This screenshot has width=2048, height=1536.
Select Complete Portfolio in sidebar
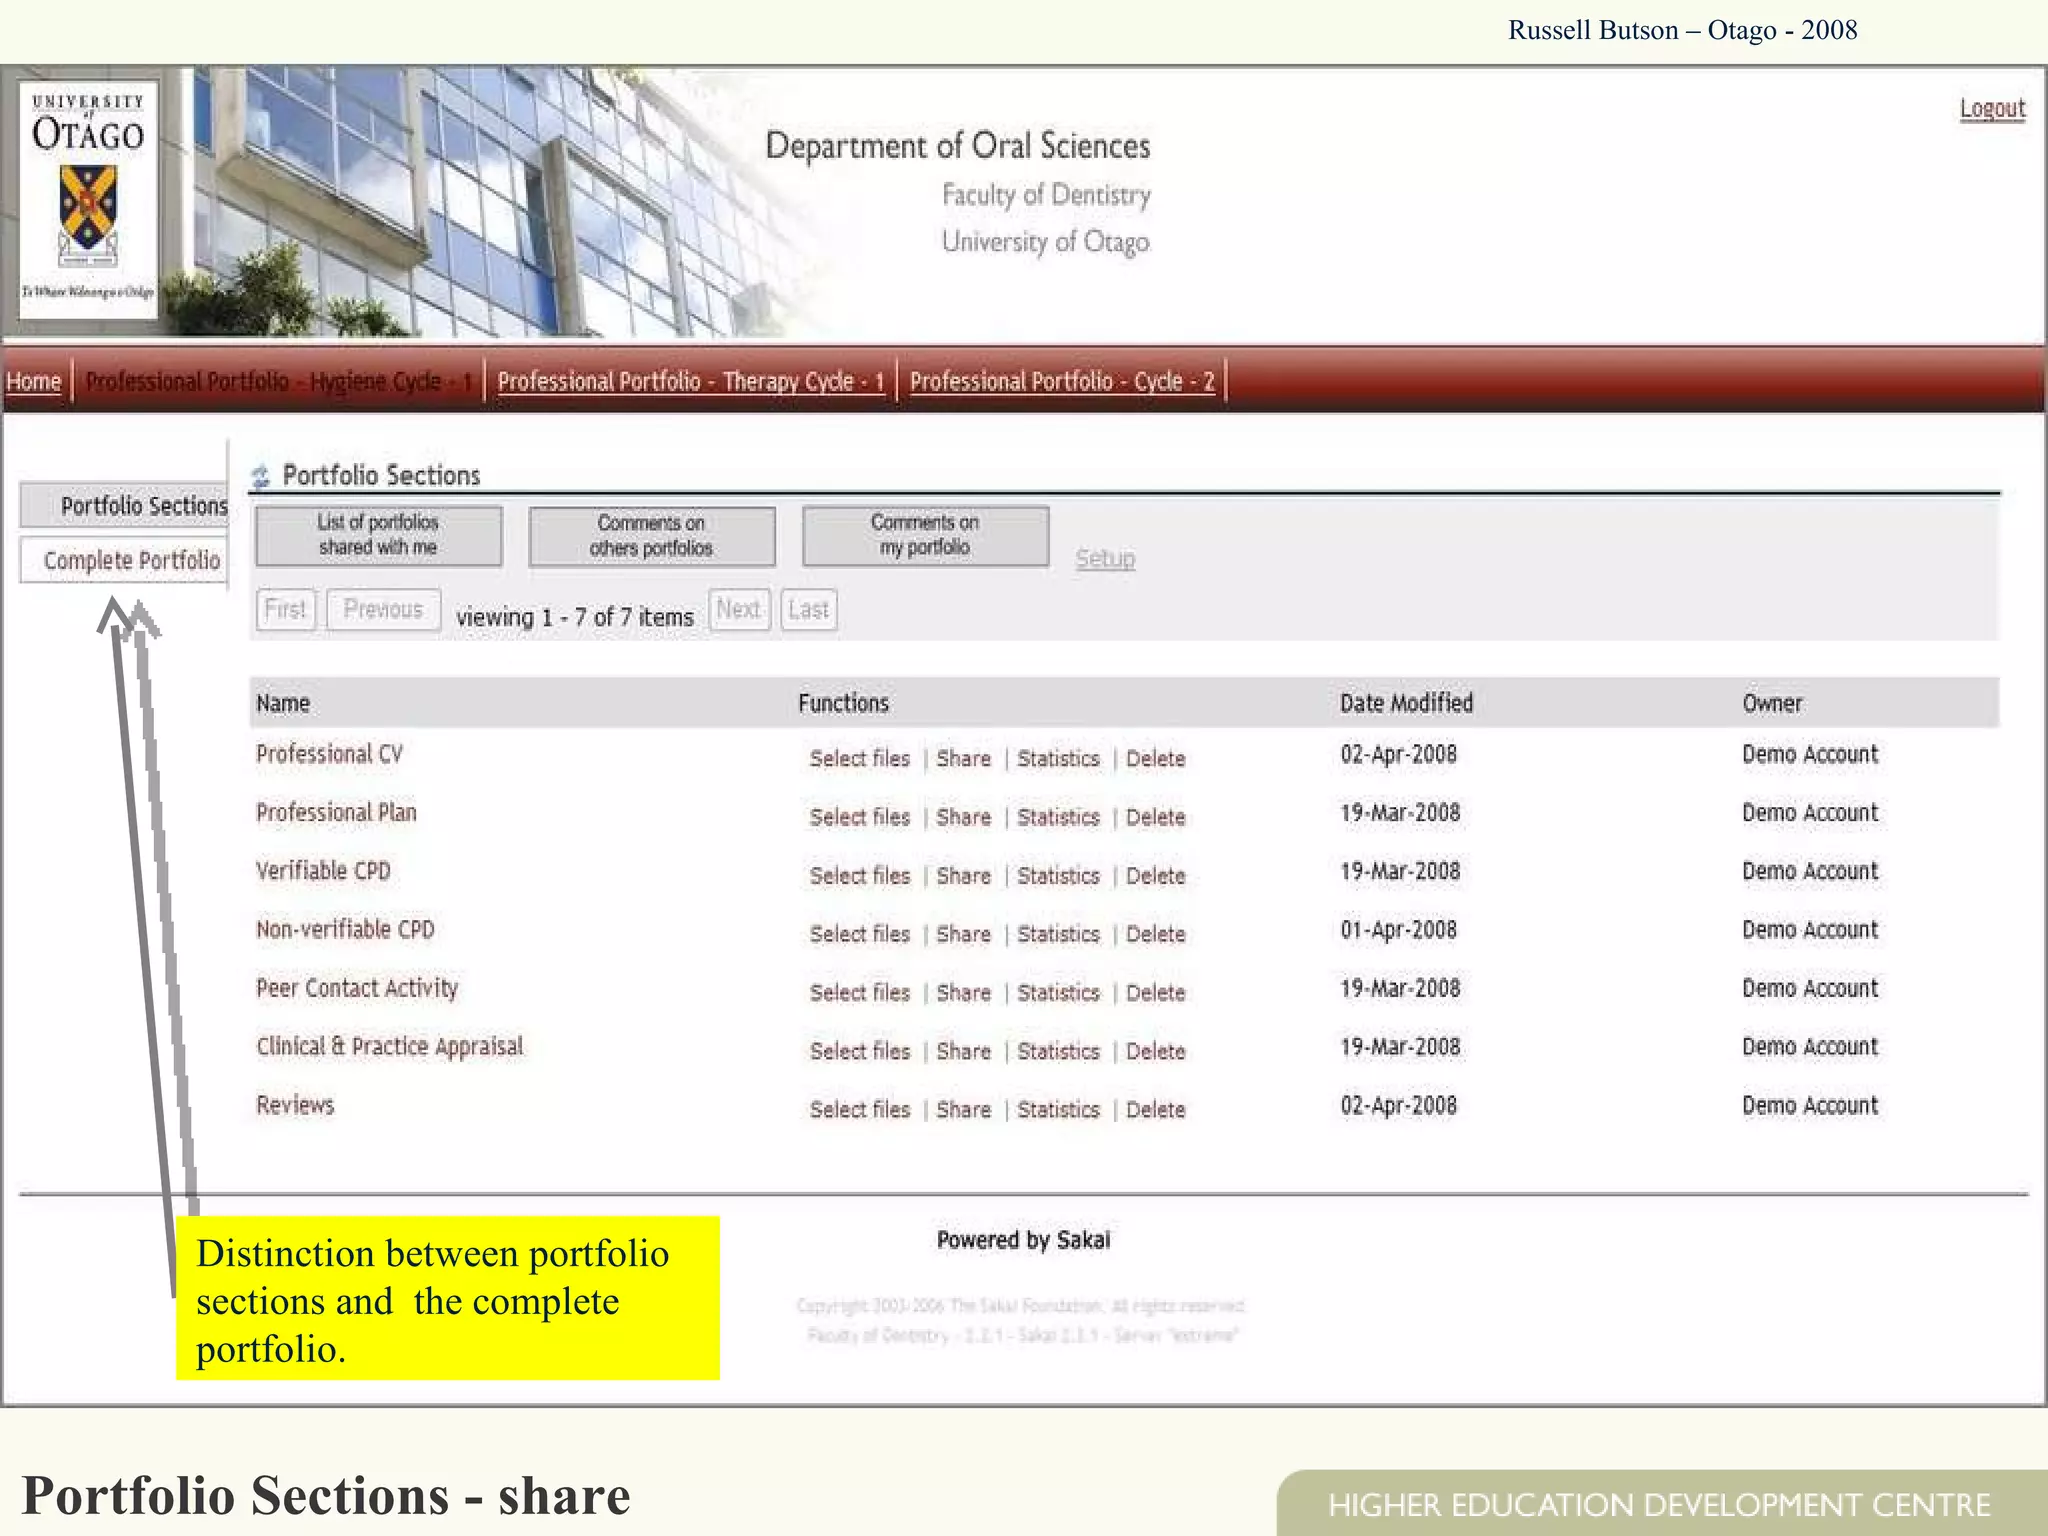pyautogui.click(x=131, y=561)
